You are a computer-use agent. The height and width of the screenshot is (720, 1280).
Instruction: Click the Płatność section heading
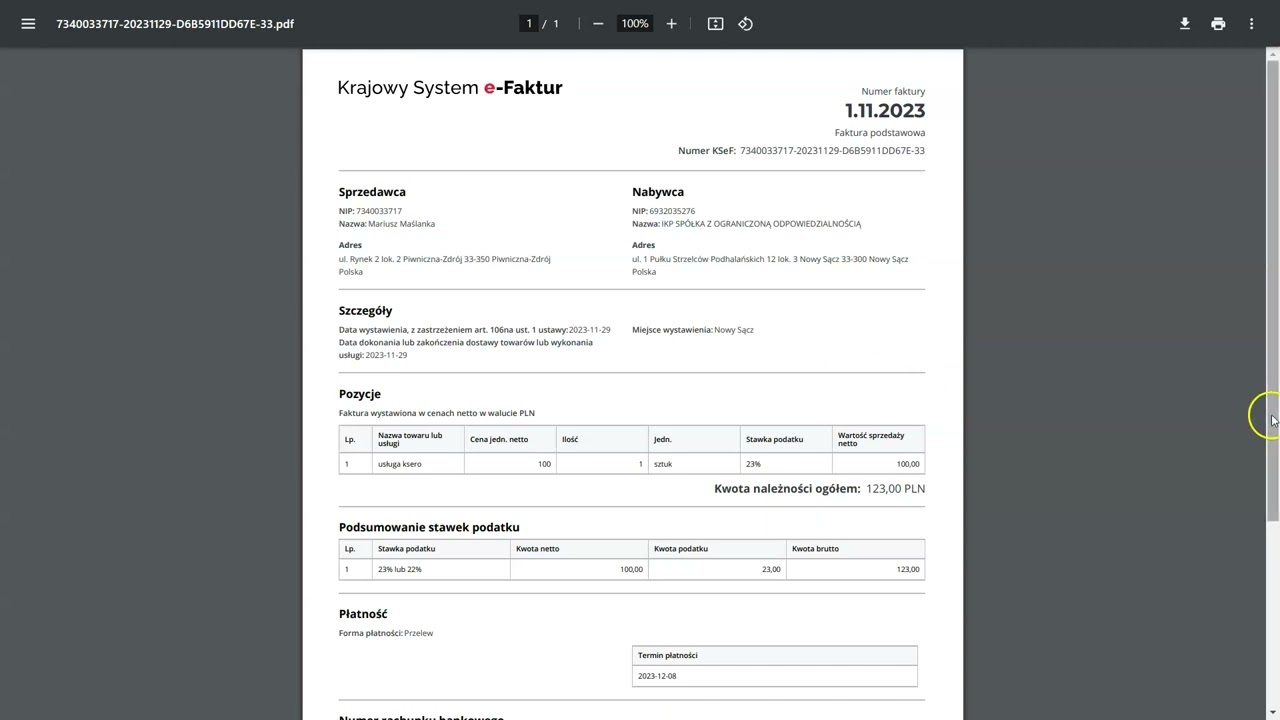[363, 614]
